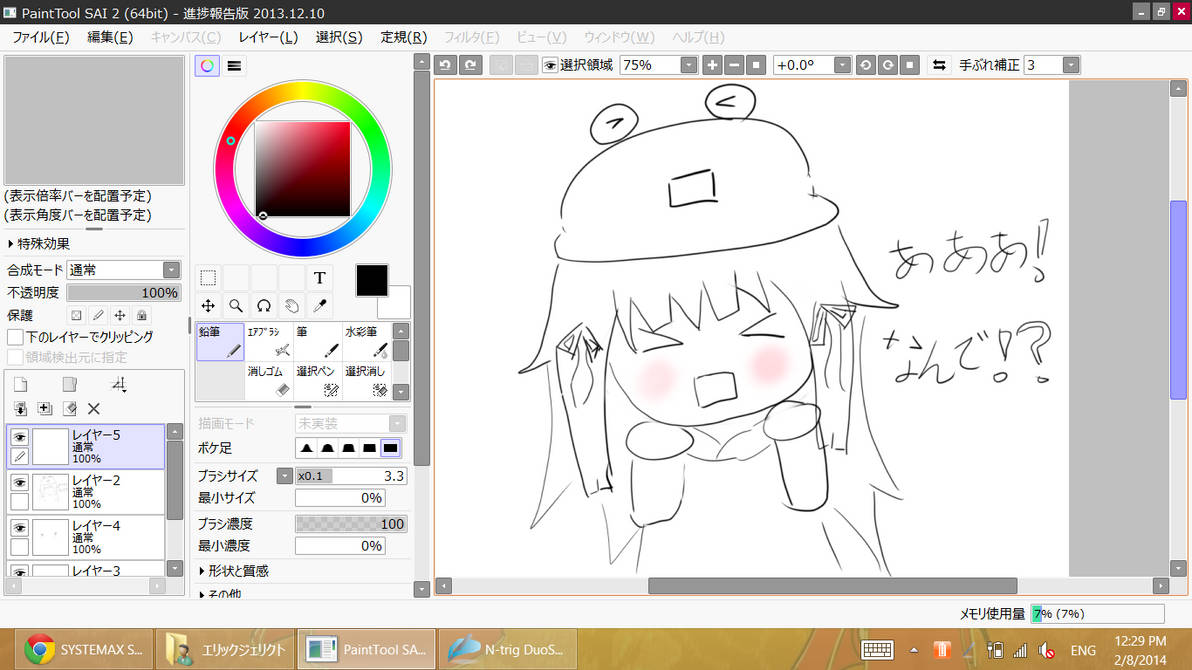1192x670 pixels.
Task: Select the Eyedropper tool
Action: click(320, 305)
